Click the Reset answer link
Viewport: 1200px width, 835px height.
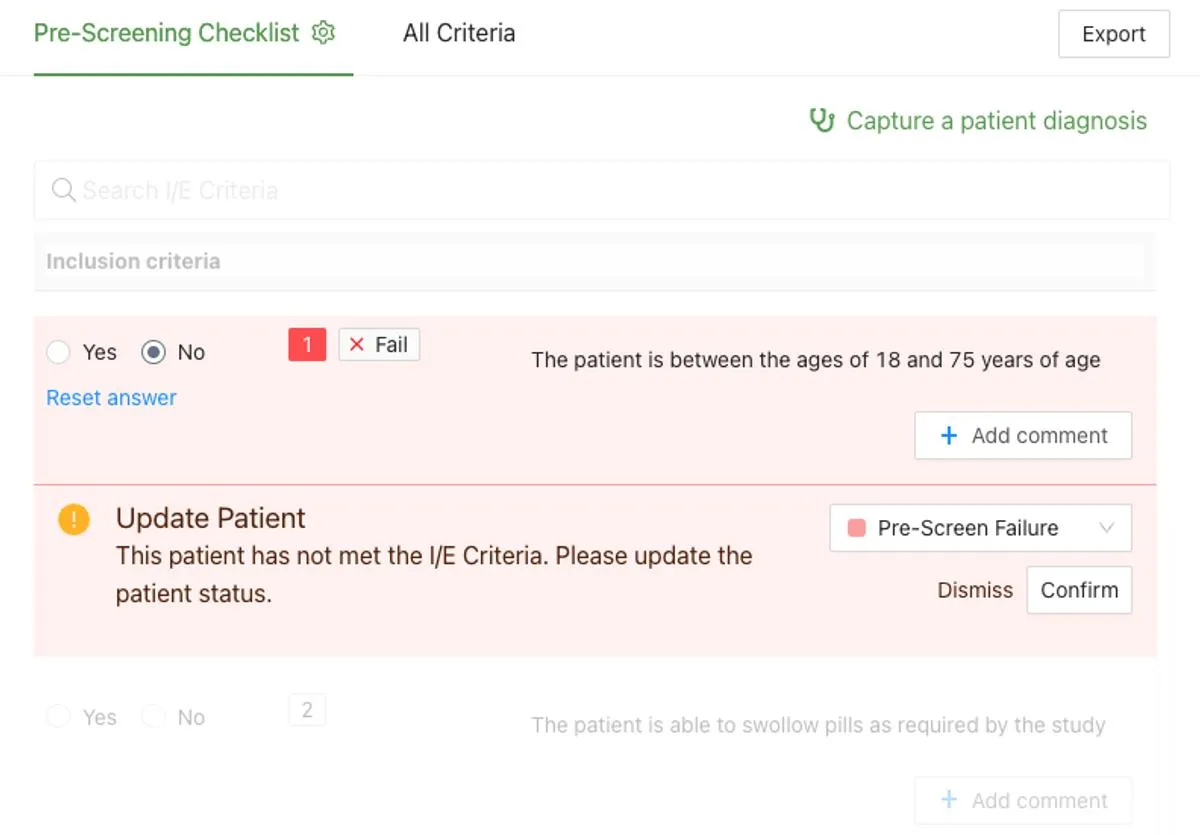(x=110, y=397)
